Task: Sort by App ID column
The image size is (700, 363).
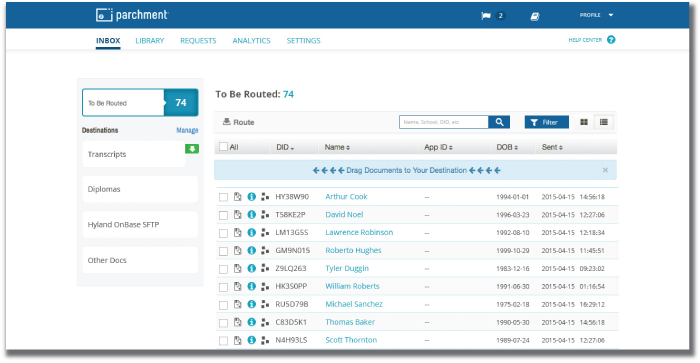Action: pos(438,147)
